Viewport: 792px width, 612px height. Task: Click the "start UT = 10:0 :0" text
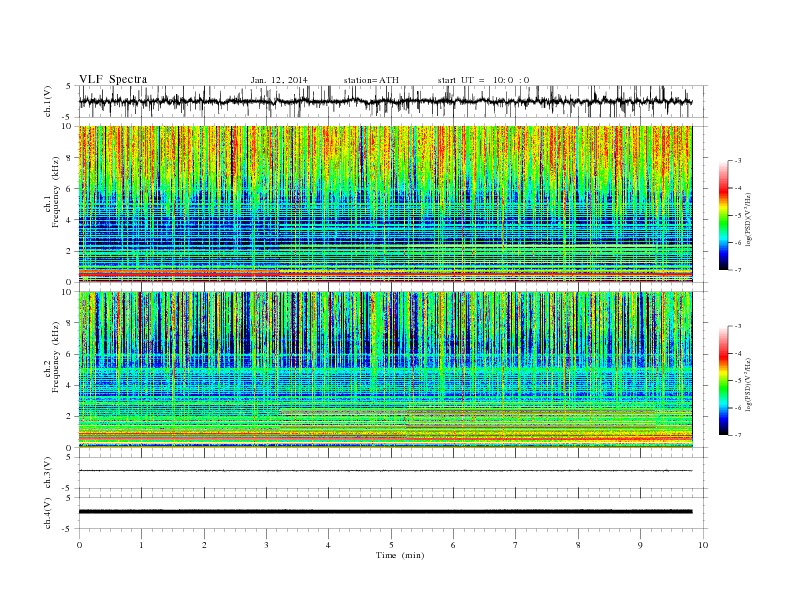coord(483,80)
